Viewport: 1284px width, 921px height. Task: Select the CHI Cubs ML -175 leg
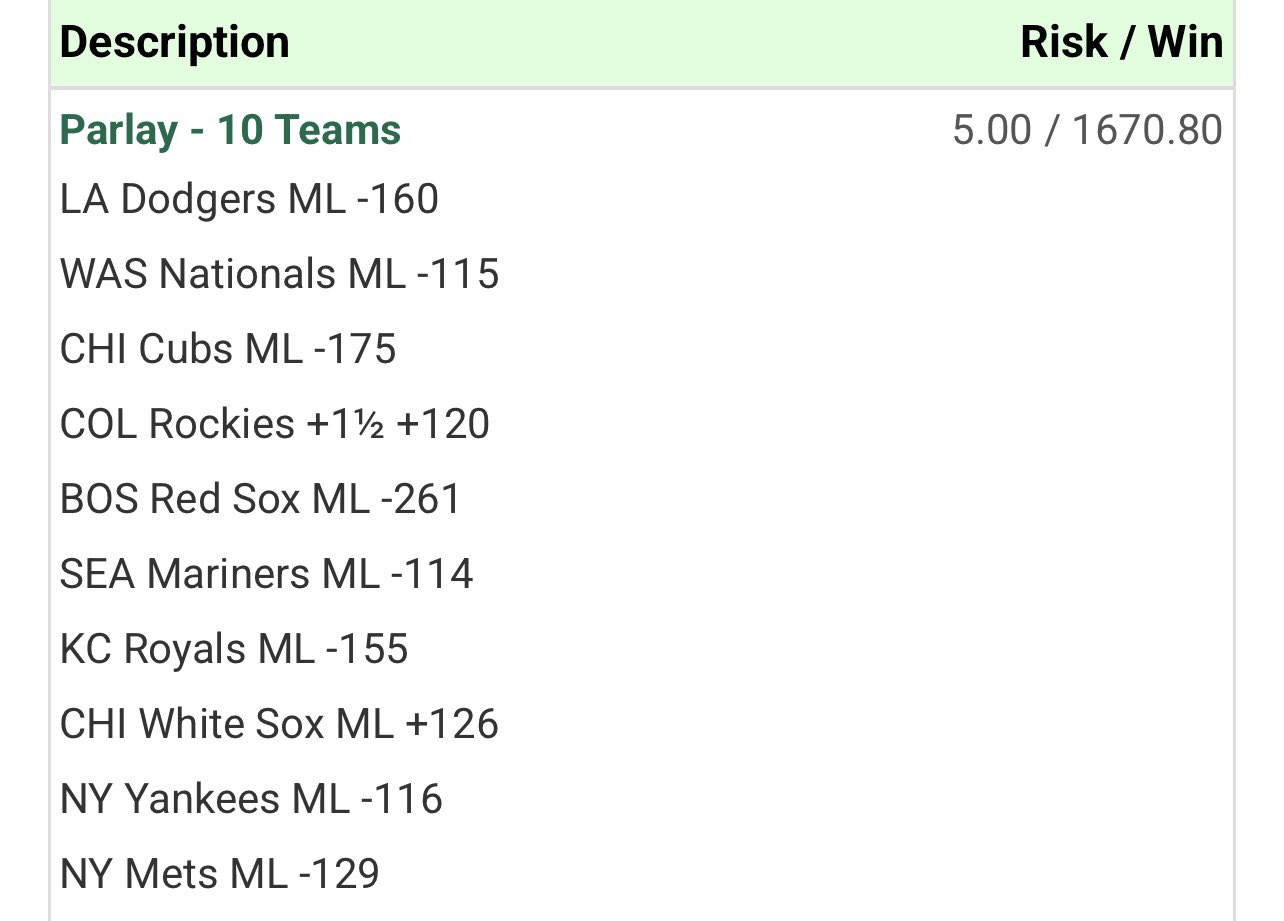pyautogui.click(x=228, y=349)
